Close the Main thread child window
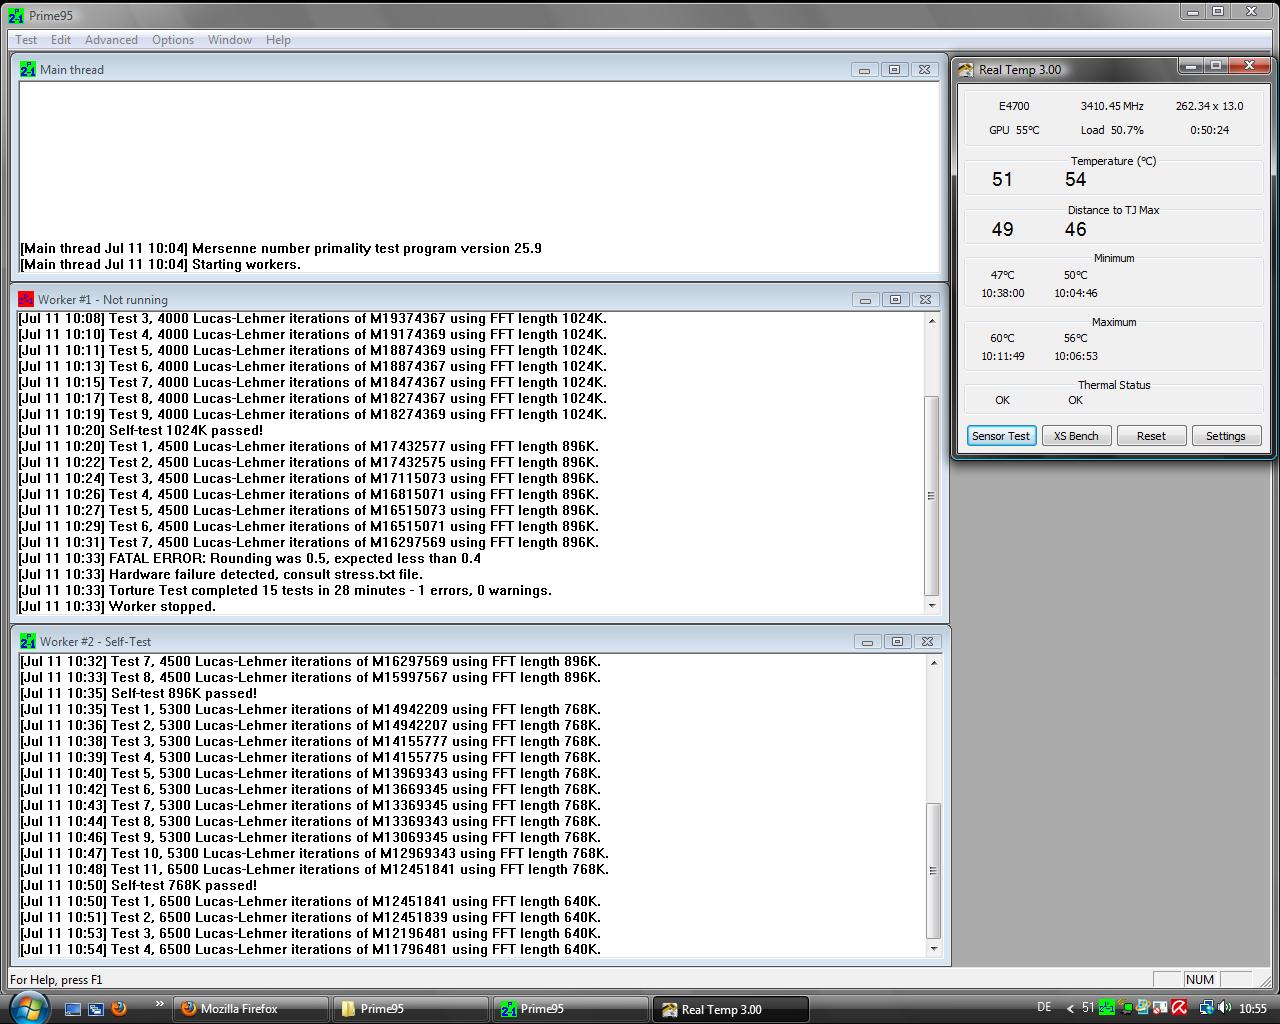The width and height of the screenshot is (1280, 1024). click(924, 70)
